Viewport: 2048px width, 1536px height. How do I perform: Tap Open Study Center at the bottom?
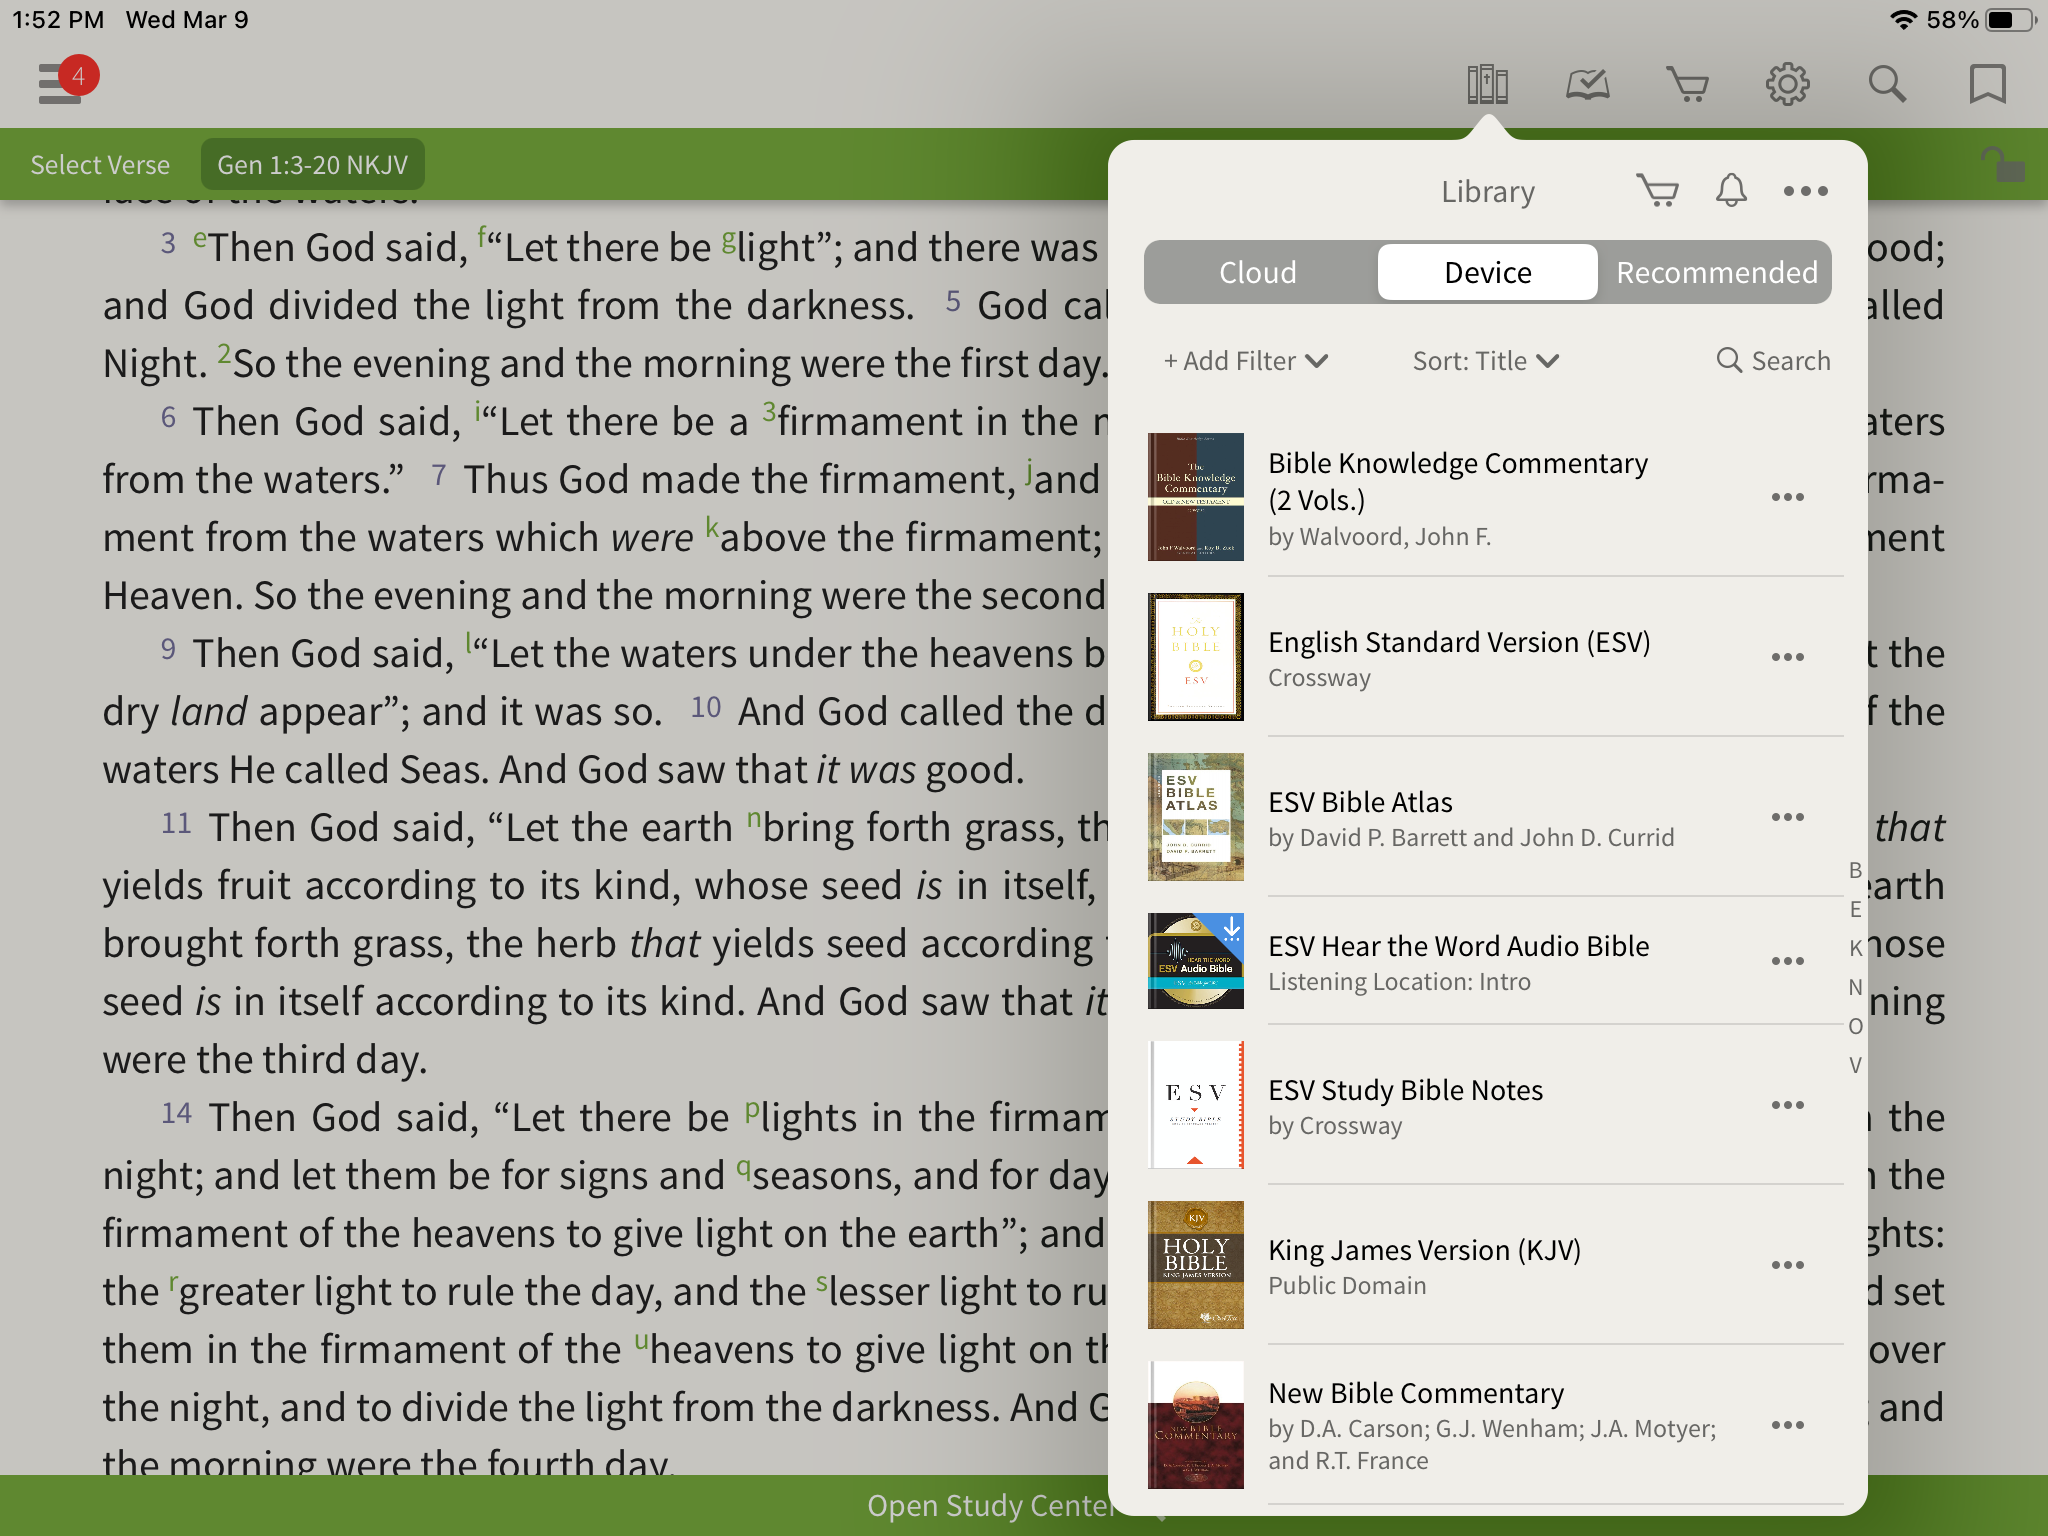(x=990, y=1505)
